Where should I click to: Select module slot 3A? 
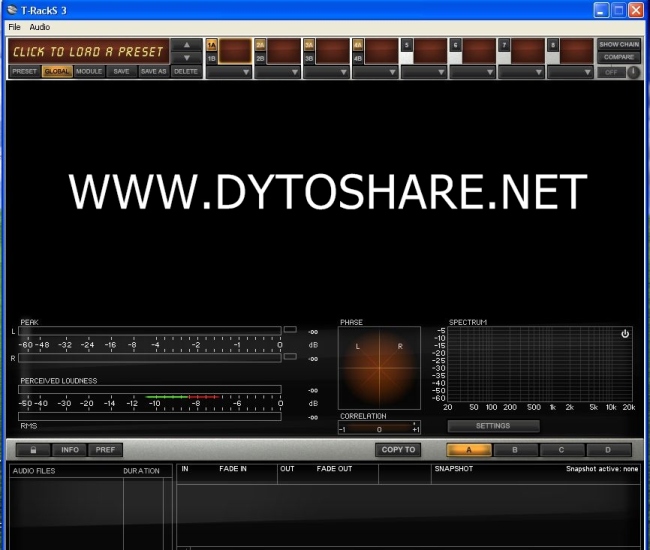tap(309, 45)
